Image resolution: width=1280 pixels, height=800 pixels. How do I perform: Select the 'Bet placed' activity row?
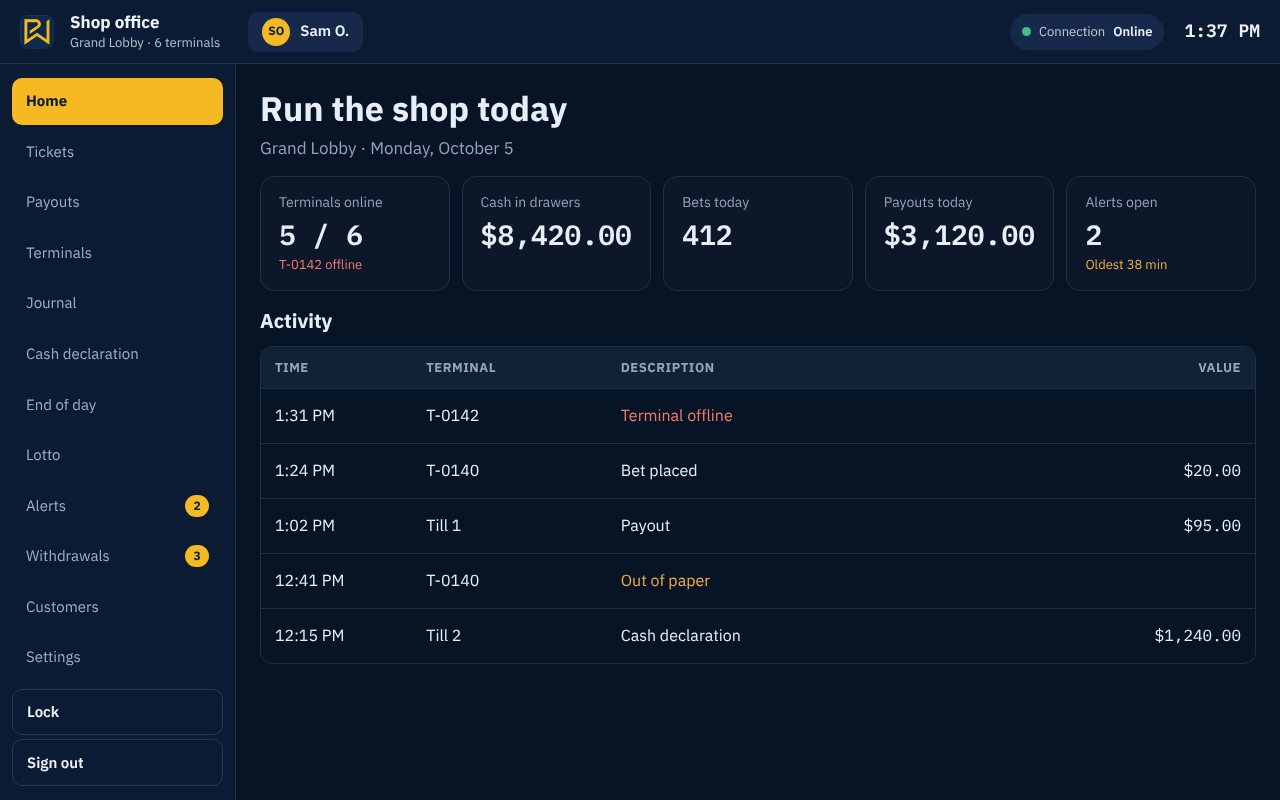coord(758,471)
